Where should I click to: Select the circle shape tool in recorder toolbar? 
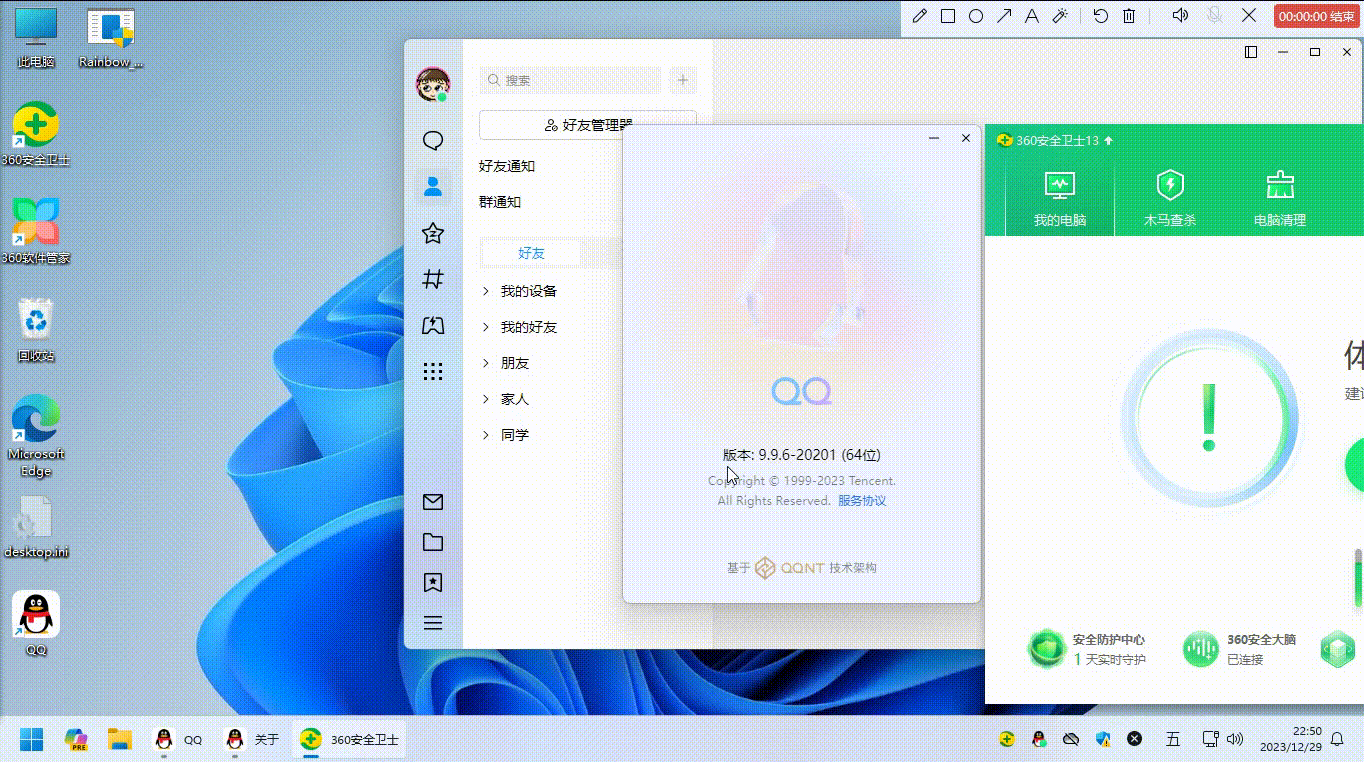976,15
